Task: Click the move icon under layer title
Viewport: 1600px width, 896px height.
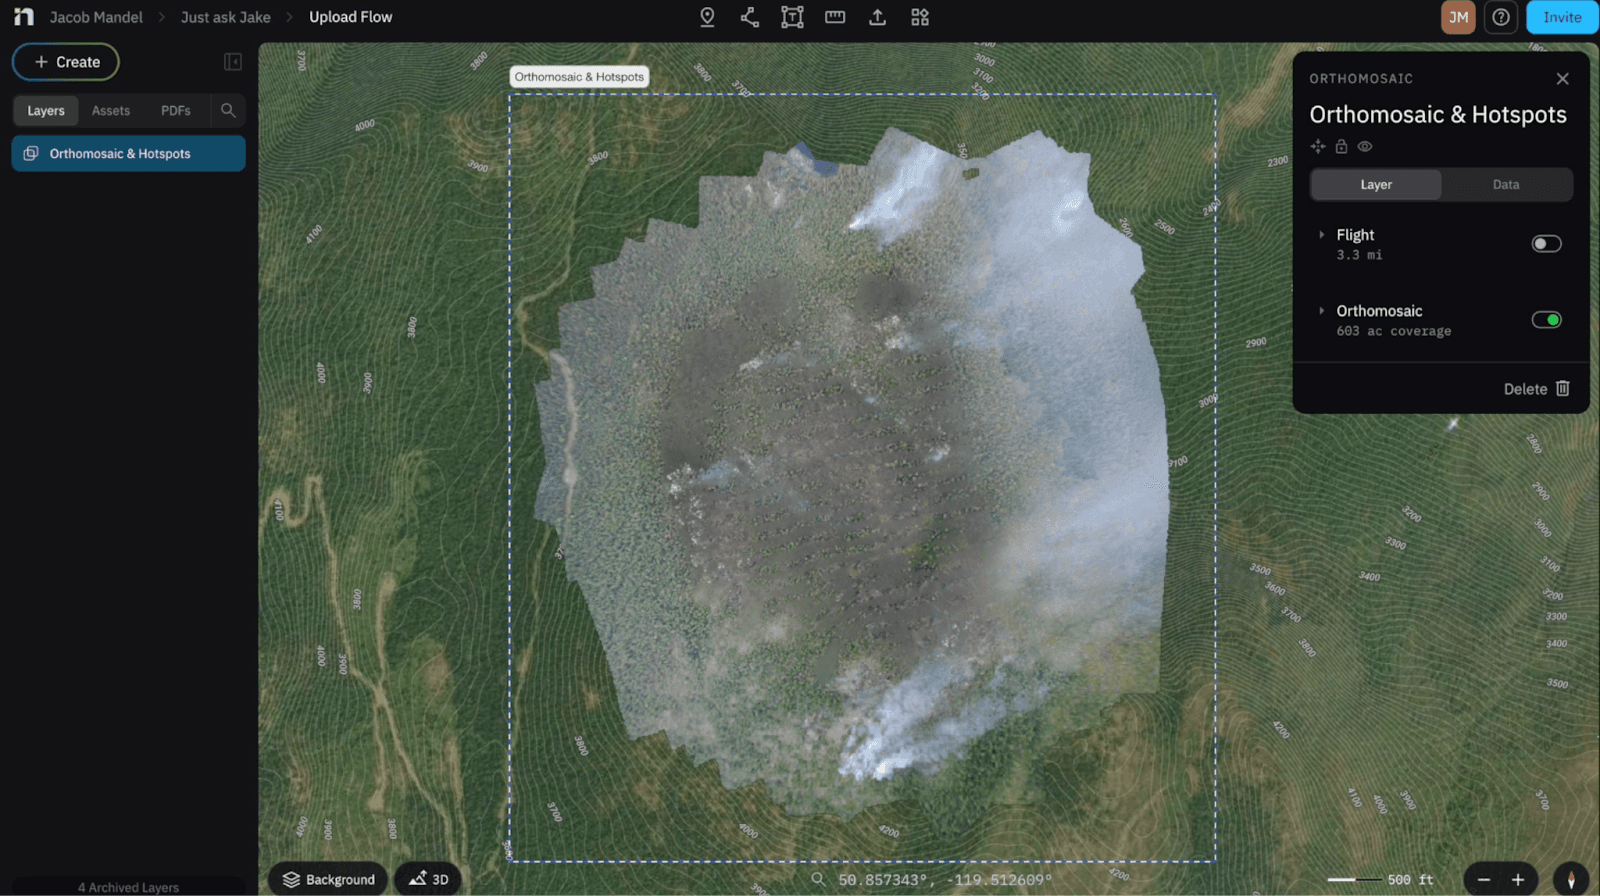Action: 1318,146
